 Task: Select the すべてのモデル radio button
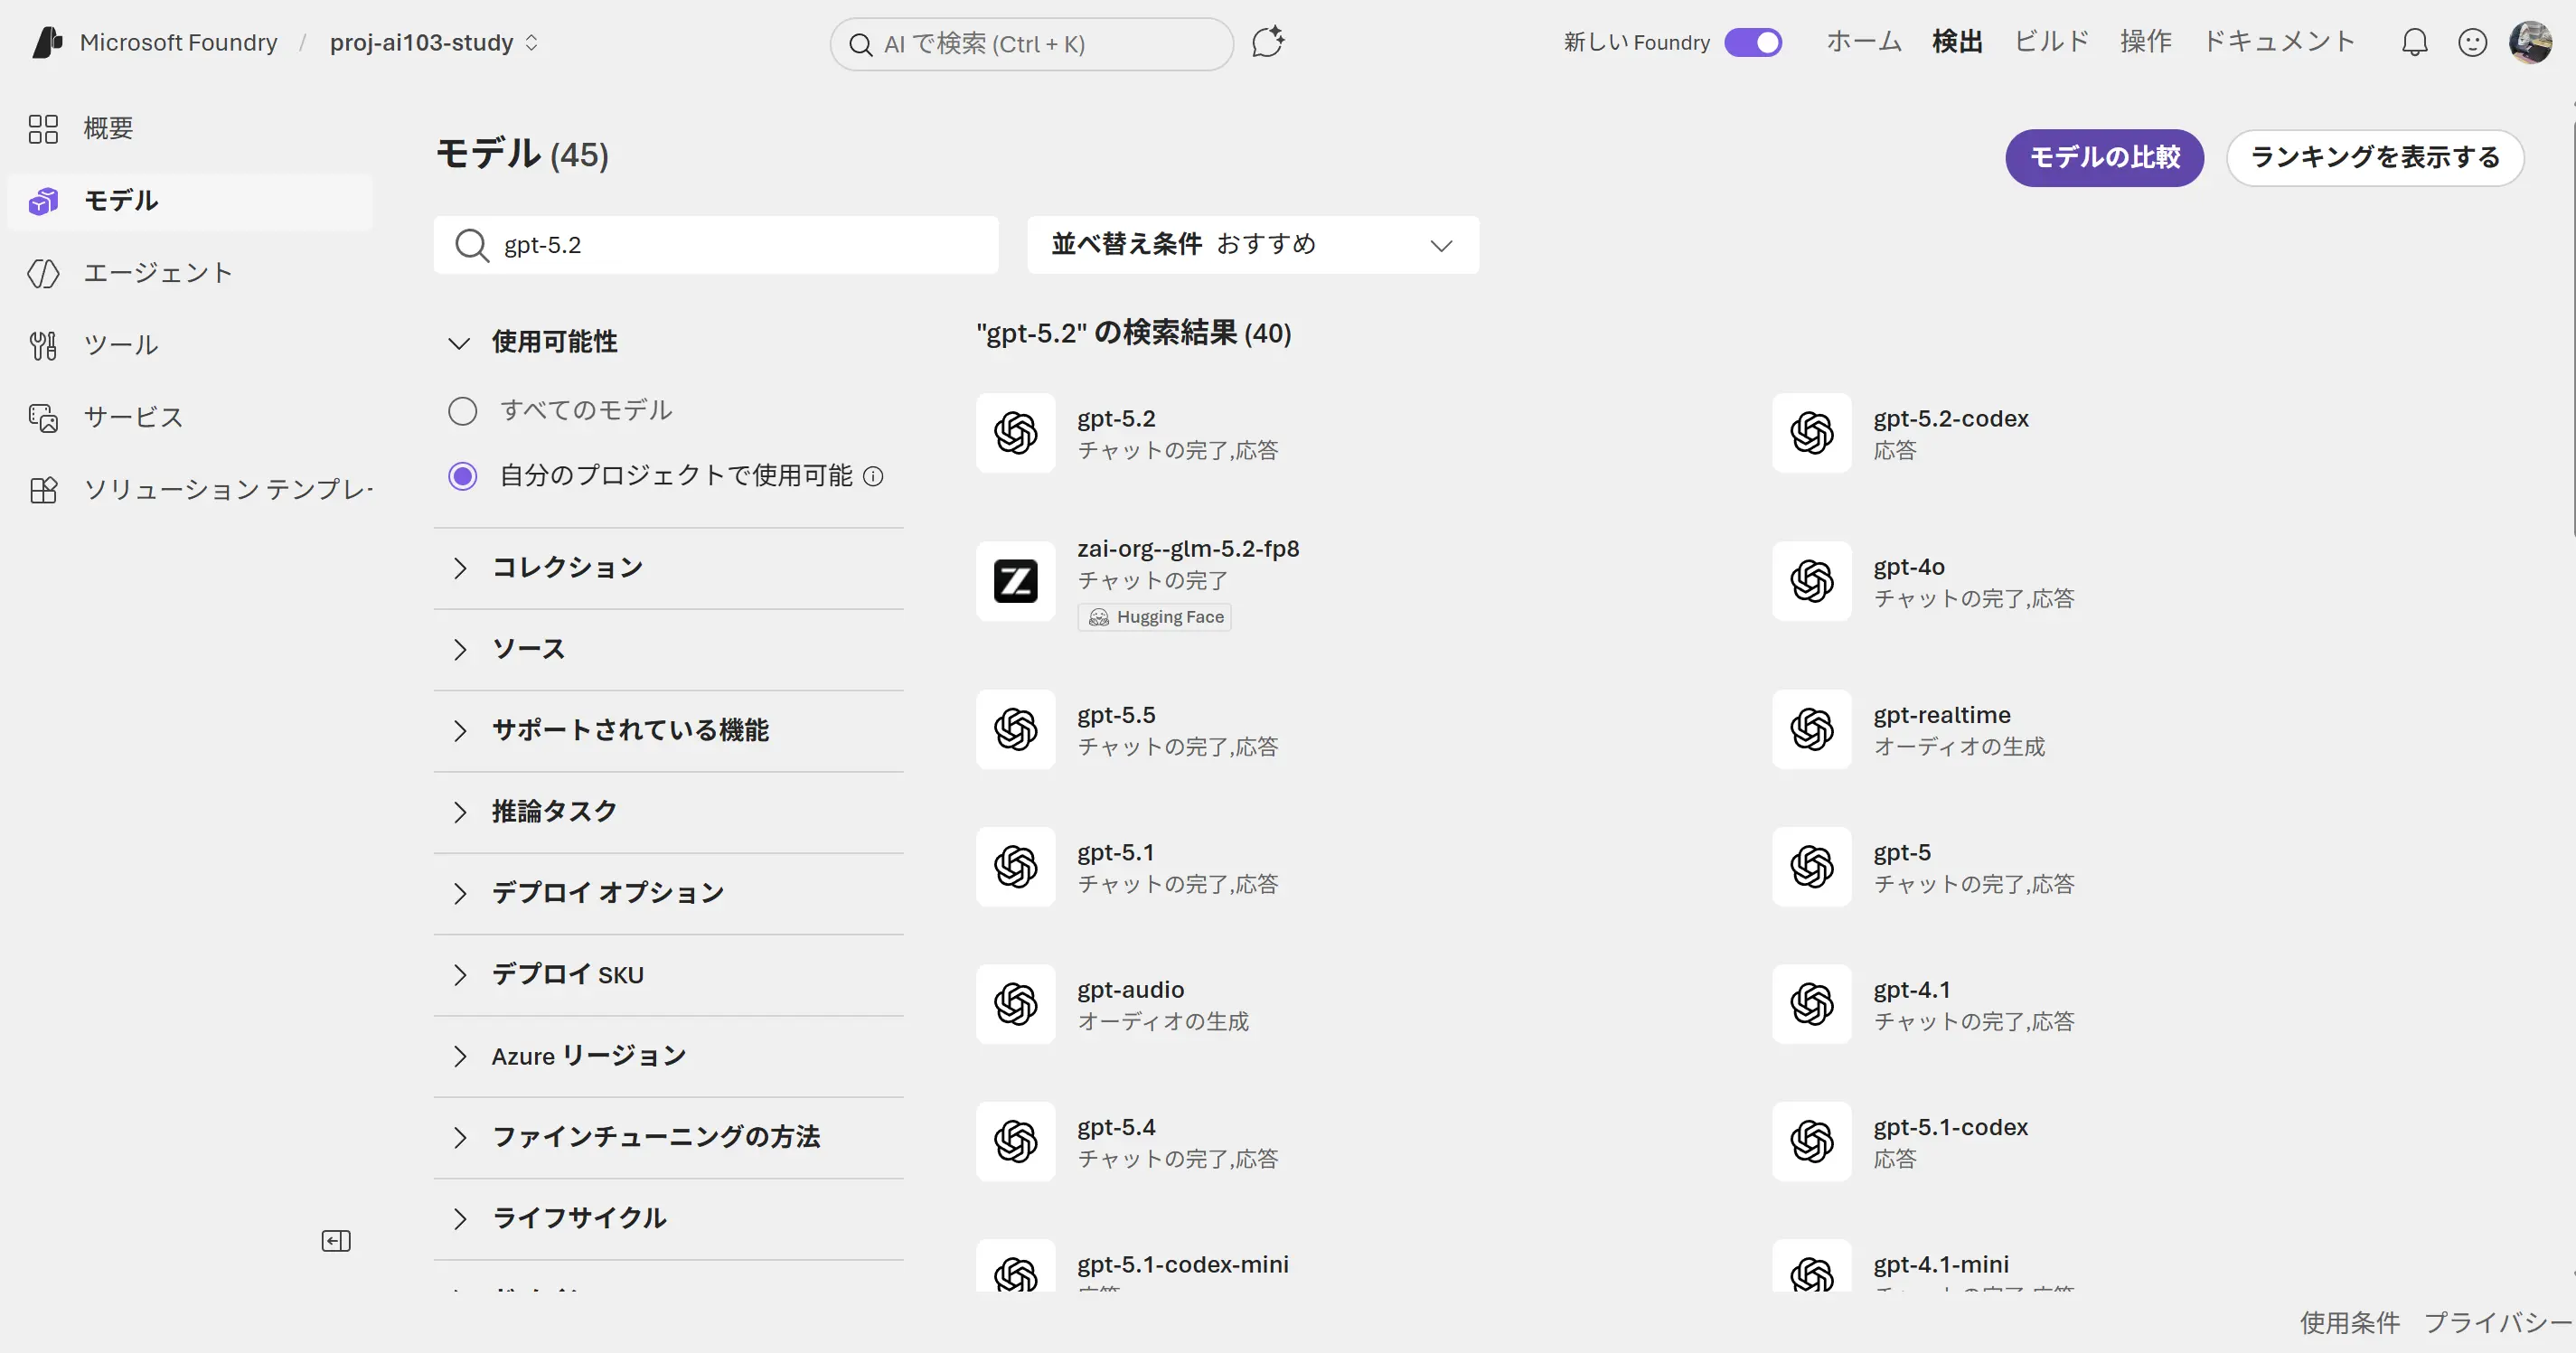point(462,411)
